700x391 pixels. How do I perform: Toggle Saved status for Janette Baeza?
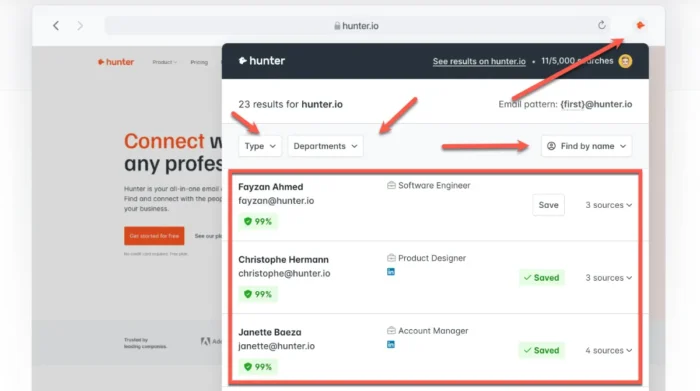(542, 350)
